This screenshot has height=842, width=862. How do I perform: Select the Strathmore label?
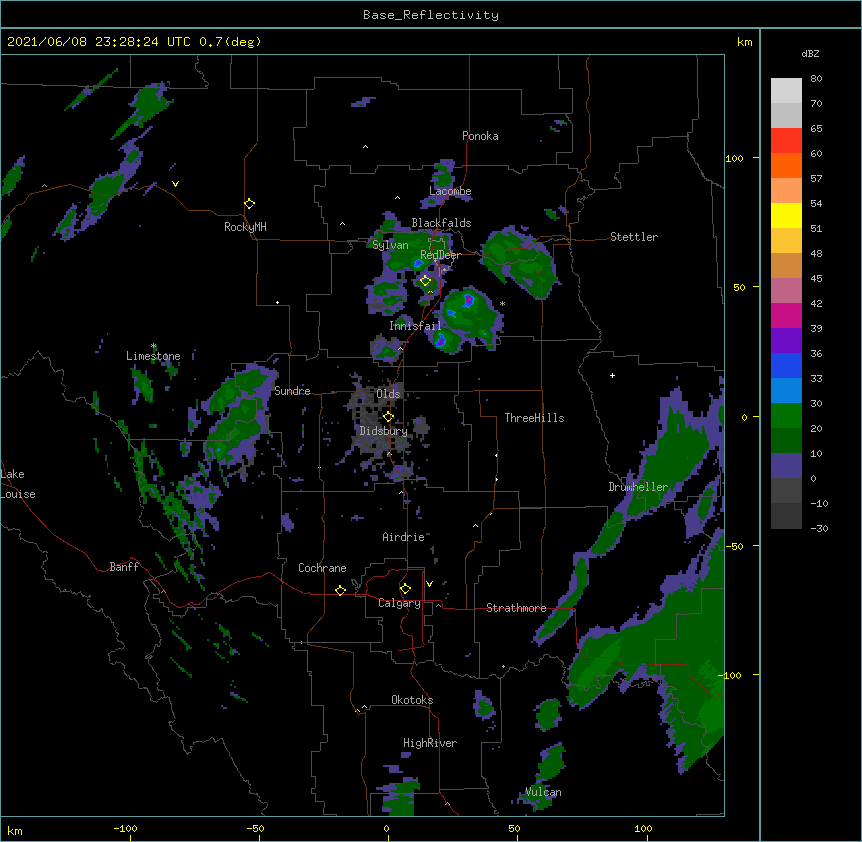pos(516,608)
